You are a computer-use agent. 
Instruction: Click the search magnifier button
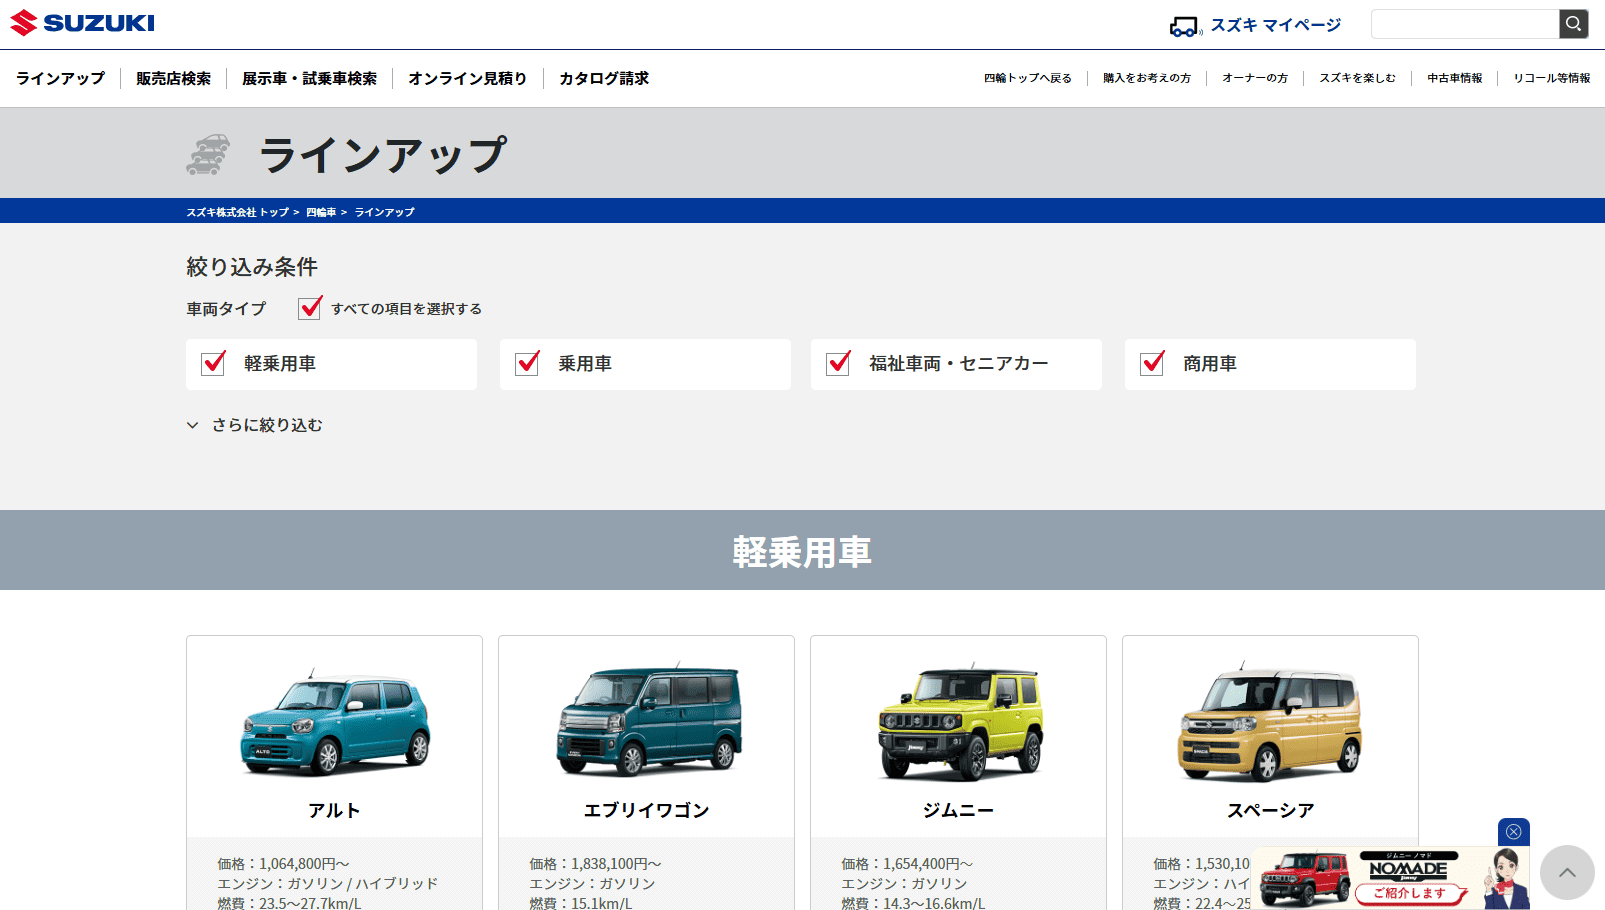pyautogui.click(x=1574, y=24)
